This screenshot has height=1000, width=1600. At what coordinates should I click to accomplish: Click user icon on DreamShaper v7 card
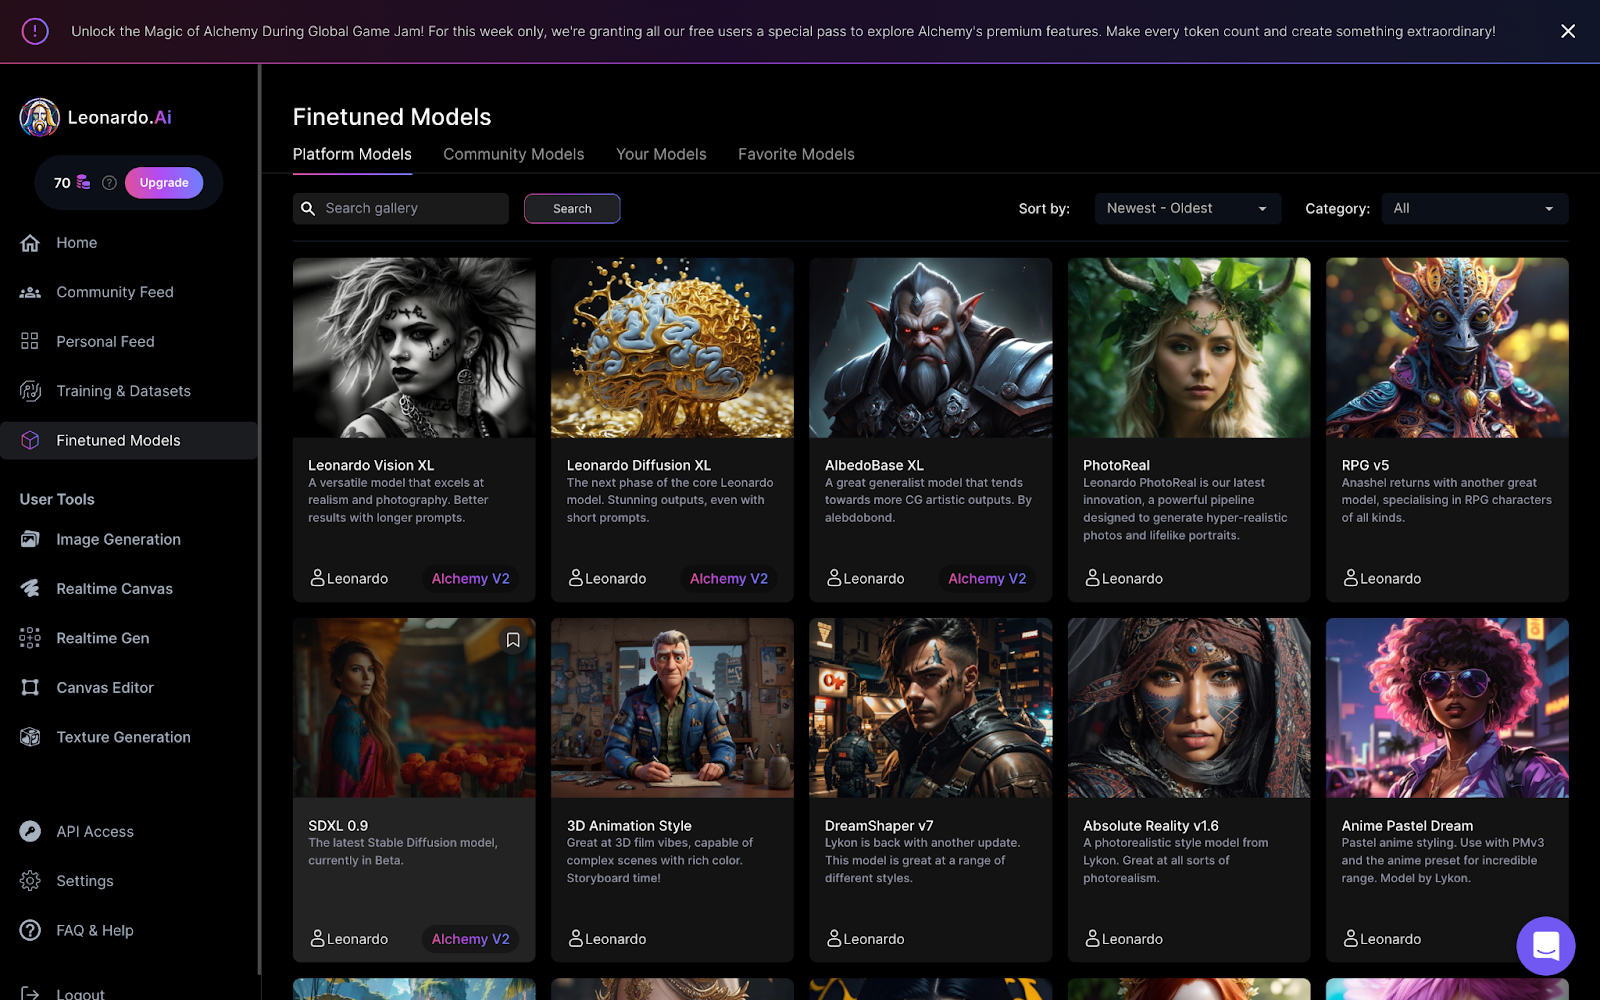(834, 938)
